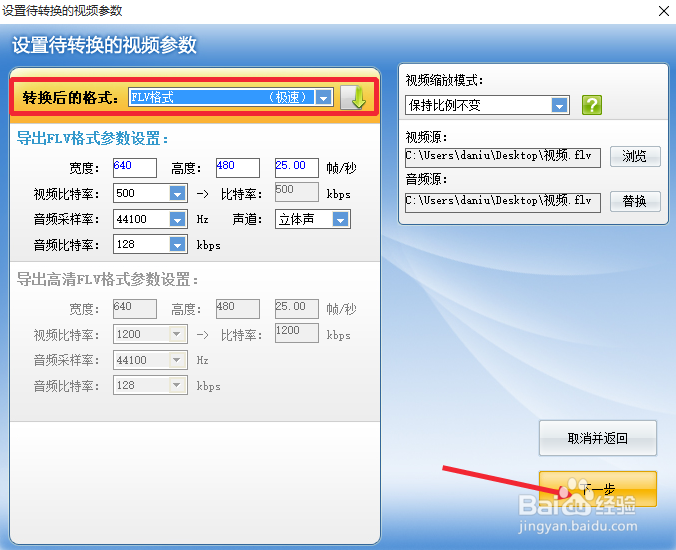Click the audio source path field
This screenshot has height=550, width=676.
point(503,202)
